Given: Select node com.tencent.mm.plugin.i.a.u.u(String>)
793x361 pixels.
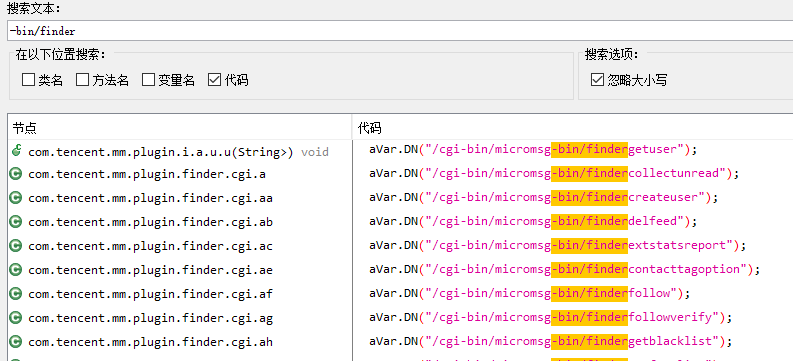Looking at the screenshot, I should (161, 152).
